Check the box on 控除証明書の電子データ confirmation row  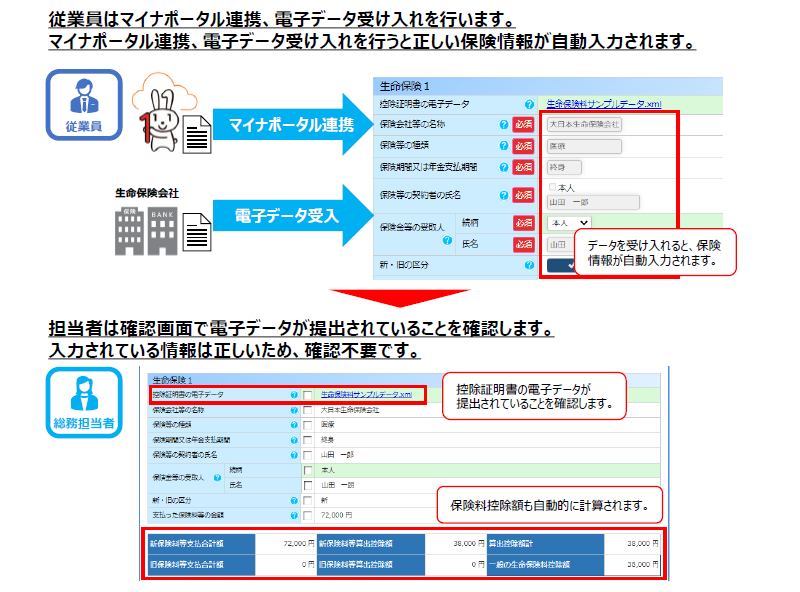(x=308, y=395)
